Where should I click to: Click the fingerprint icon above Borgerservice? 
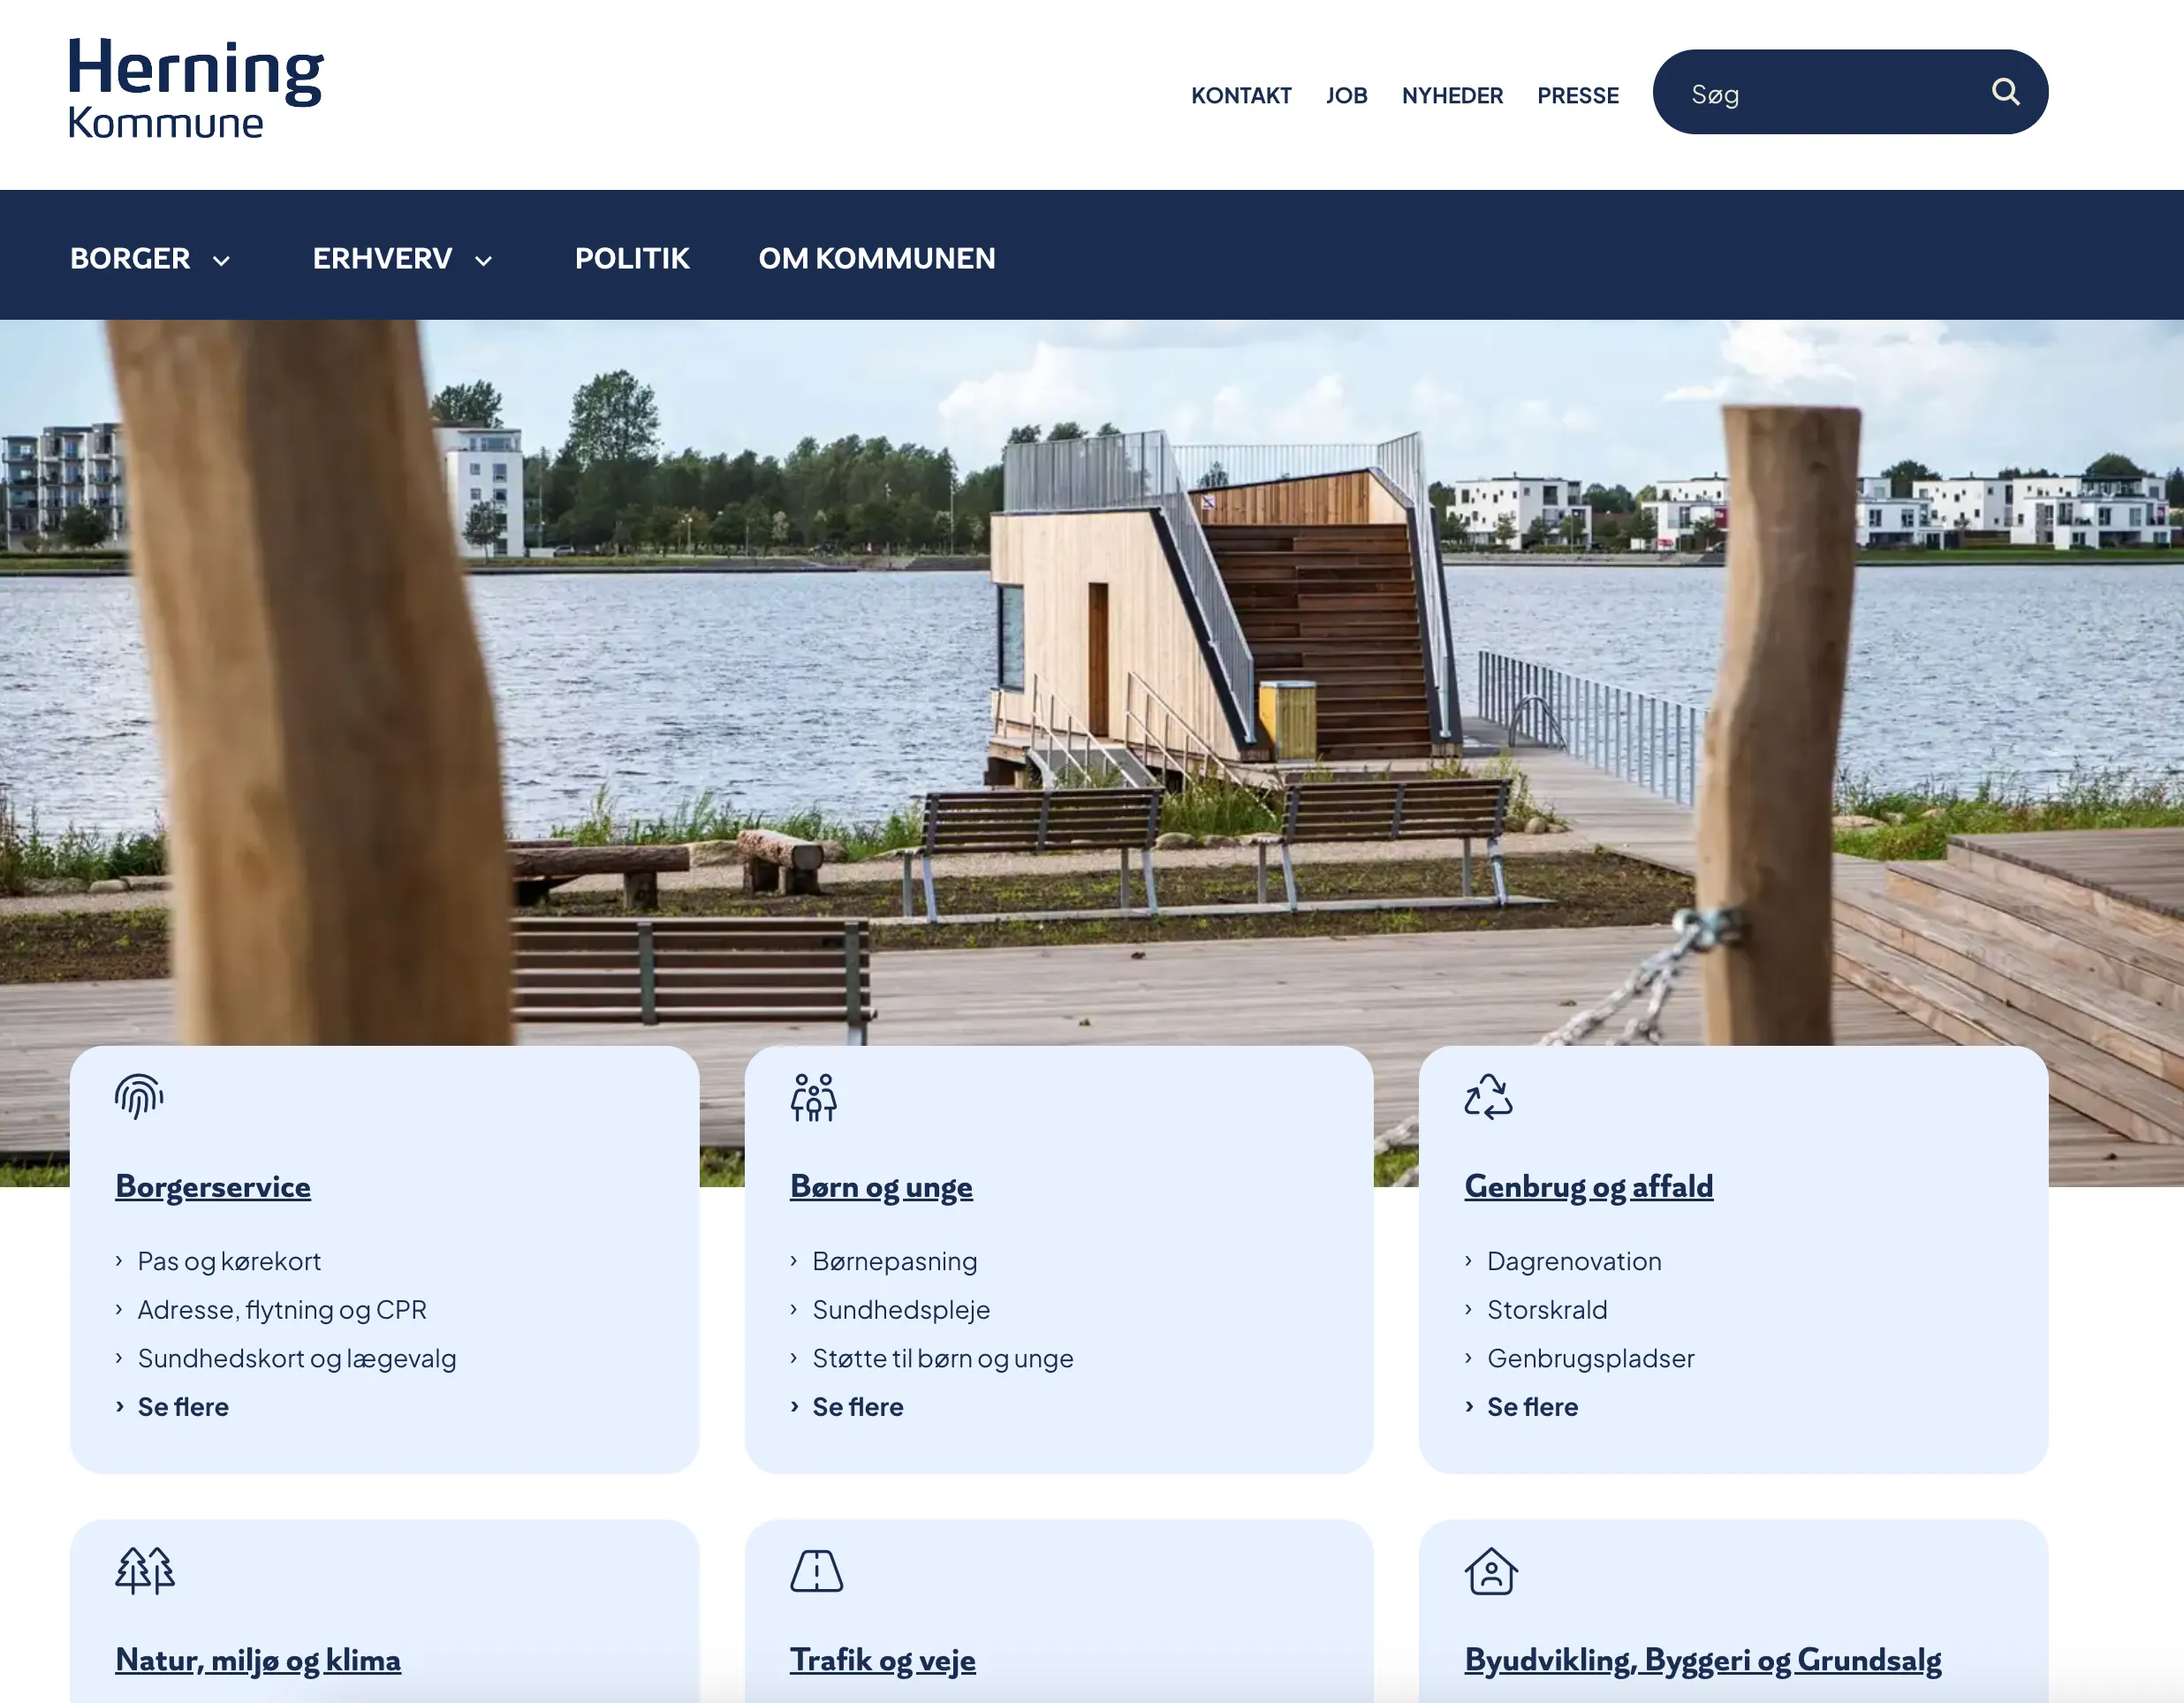click(x=139, y=1097)
